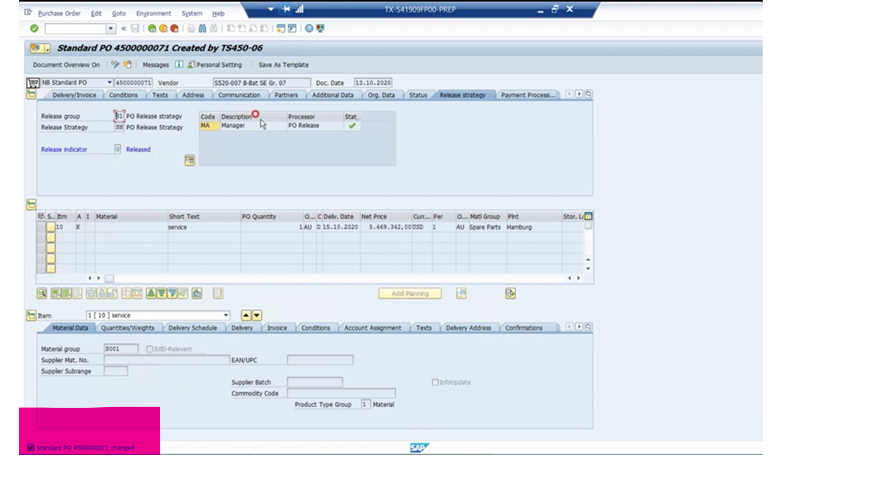Click the Material group input field
This screenshot has width=876, height=483.
click(121, 349)
